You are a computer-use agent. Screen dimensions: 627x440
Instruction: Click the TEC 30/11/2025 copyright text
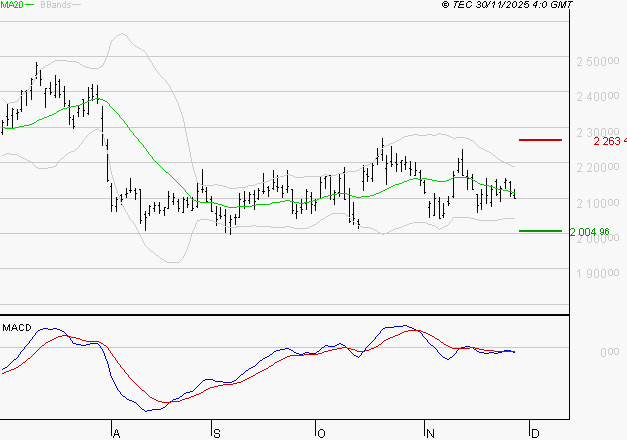pos(507,4)
